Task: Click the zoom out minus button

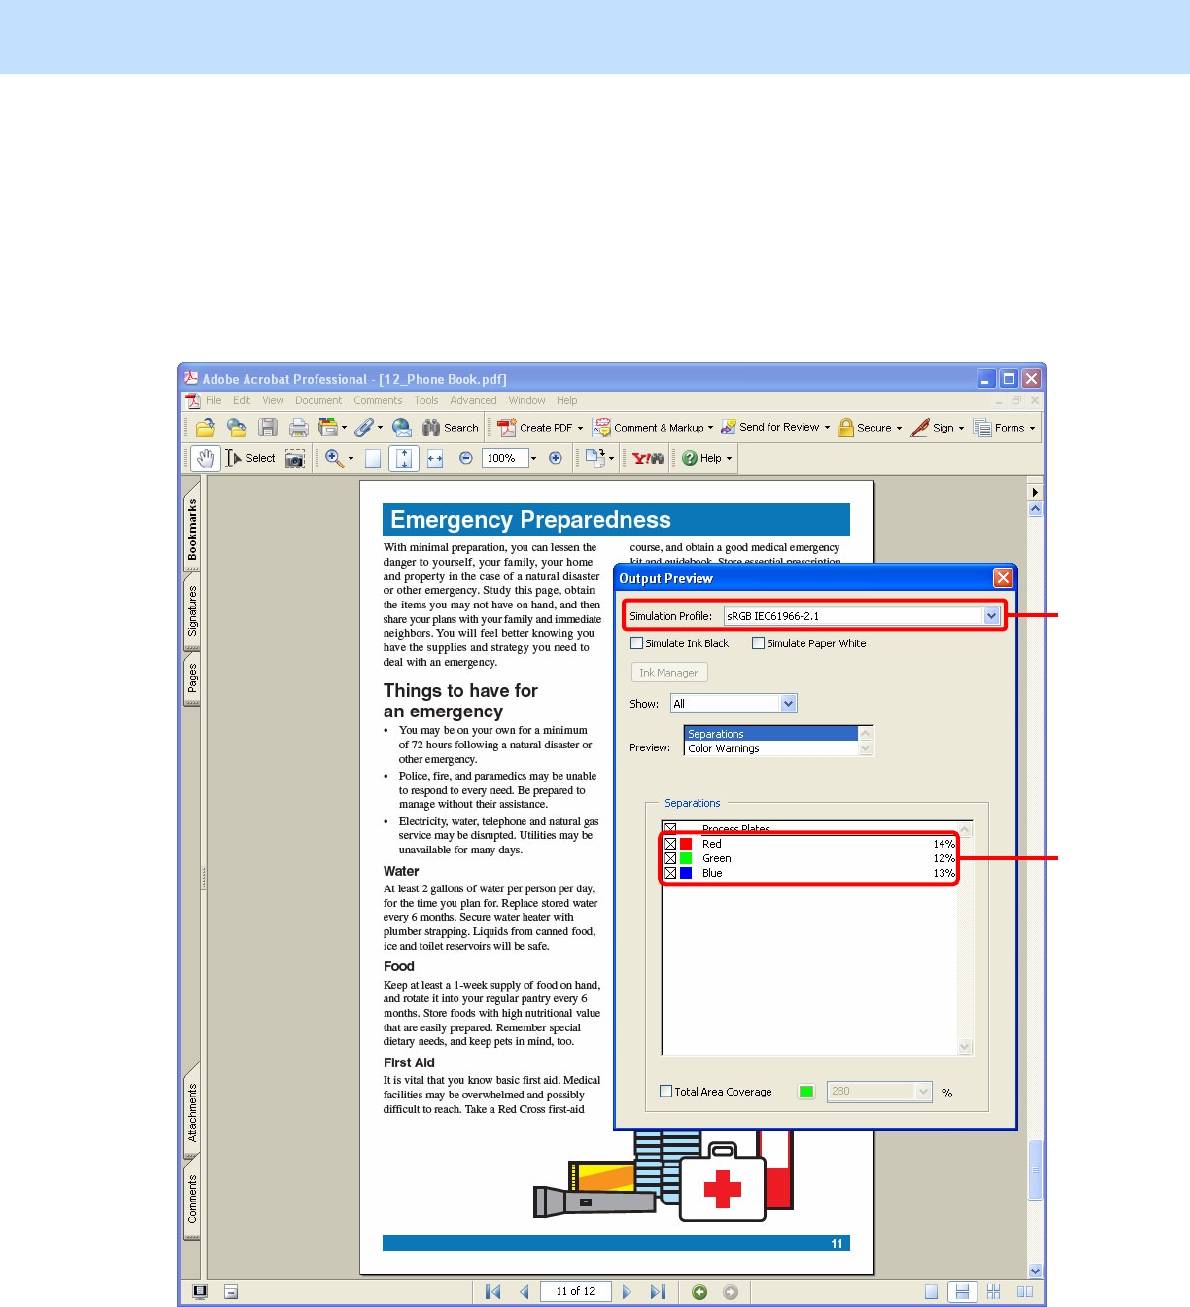Action: point(465,458)
